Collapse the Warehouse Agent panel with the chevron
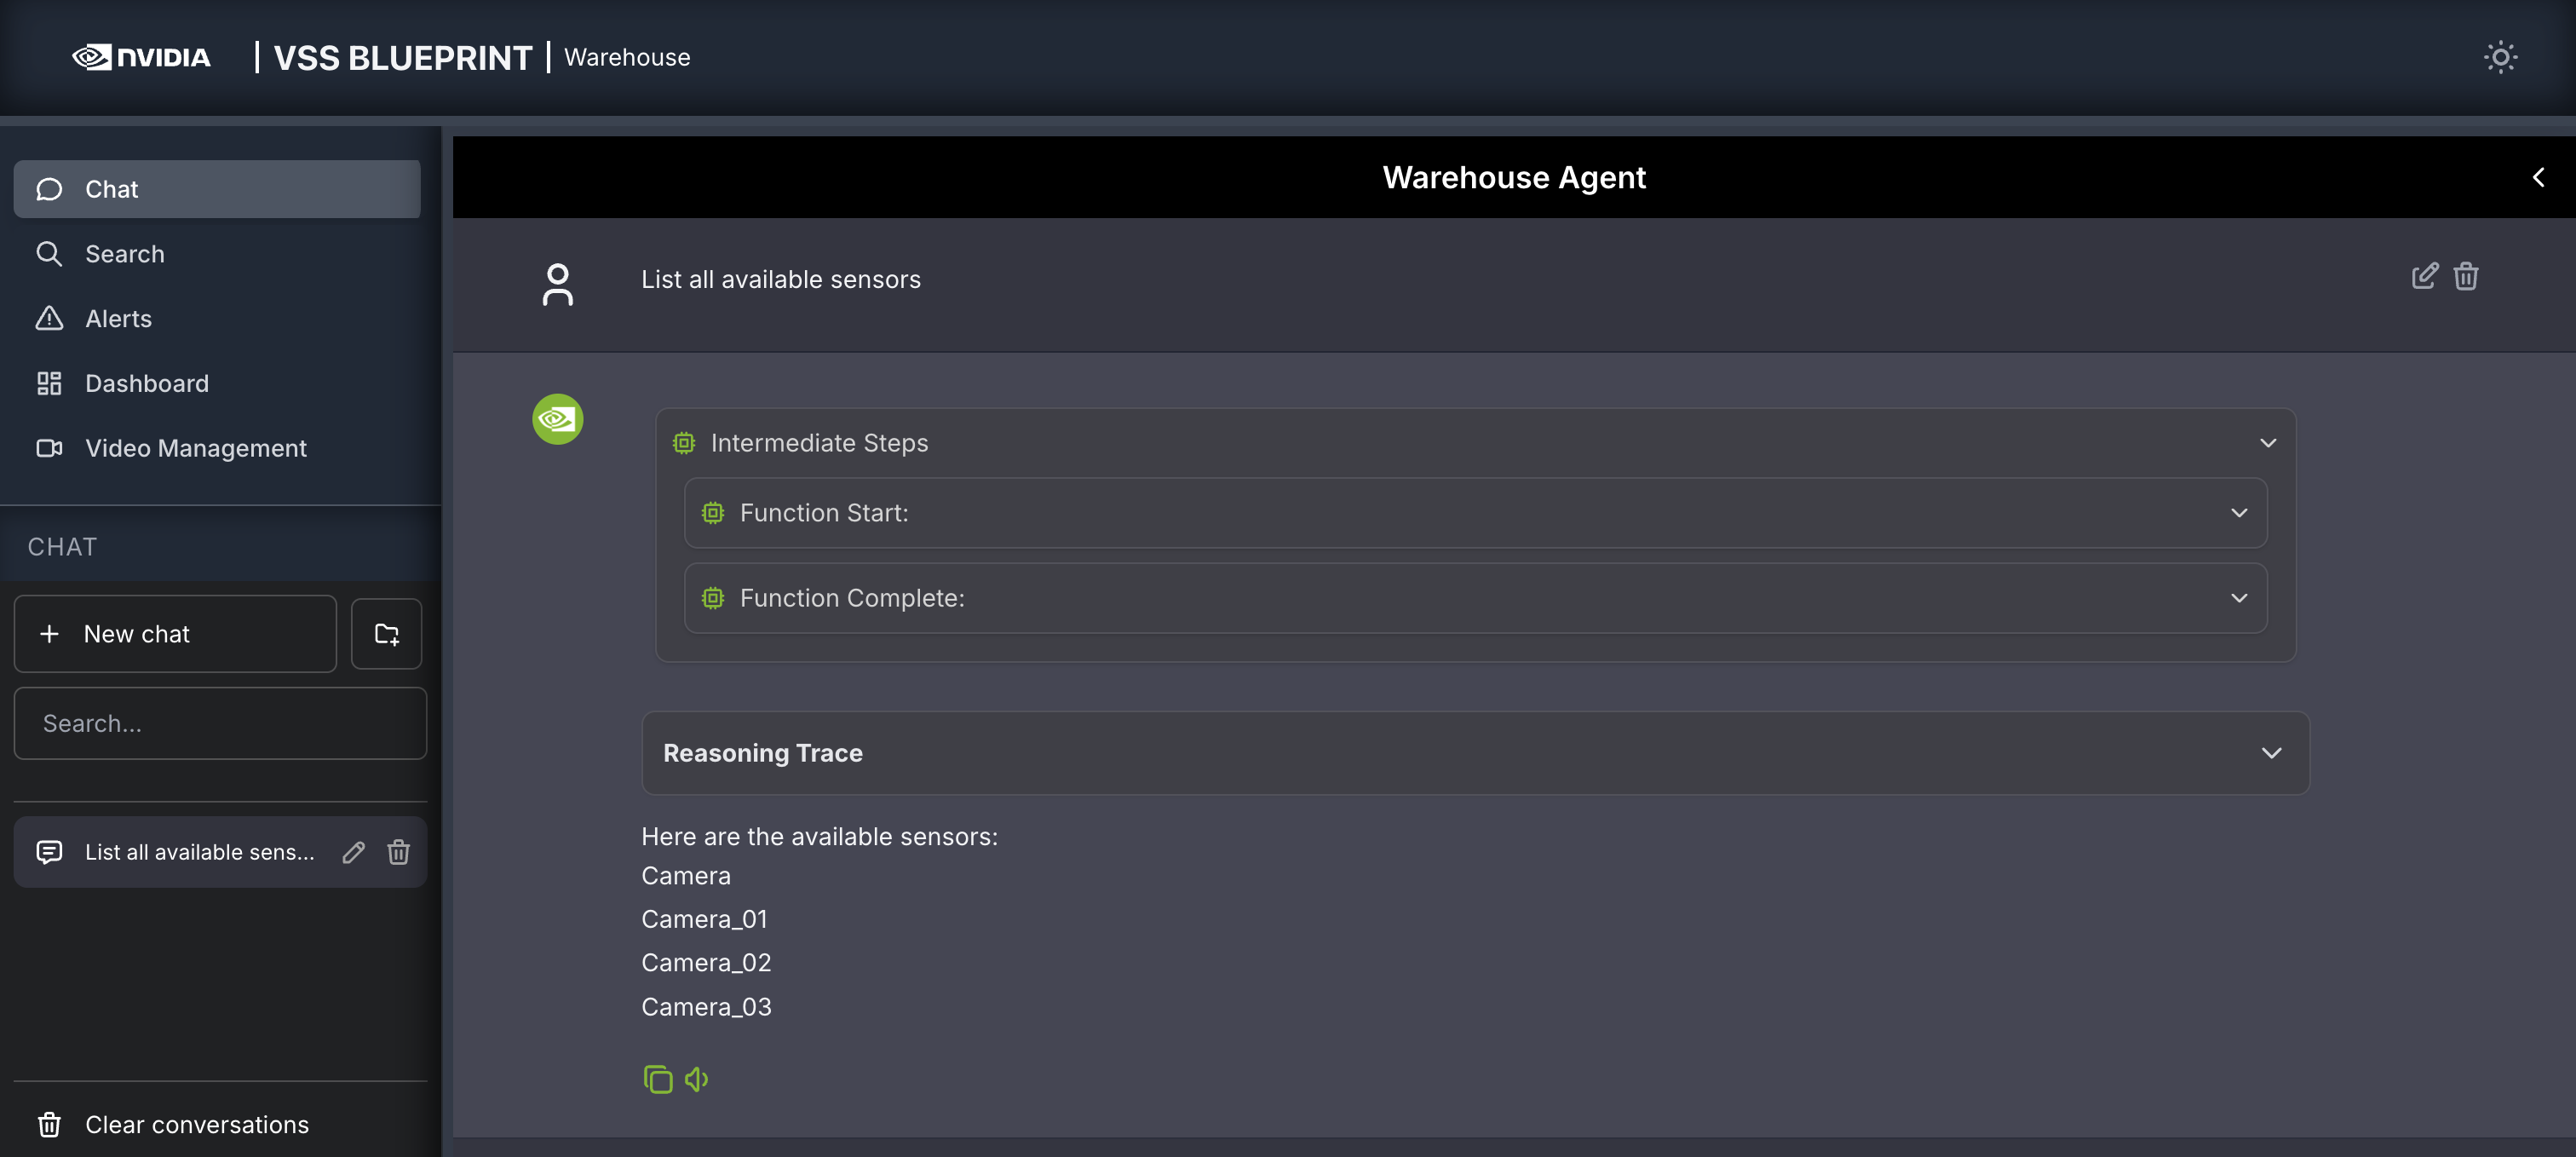 click(2537, 177)
